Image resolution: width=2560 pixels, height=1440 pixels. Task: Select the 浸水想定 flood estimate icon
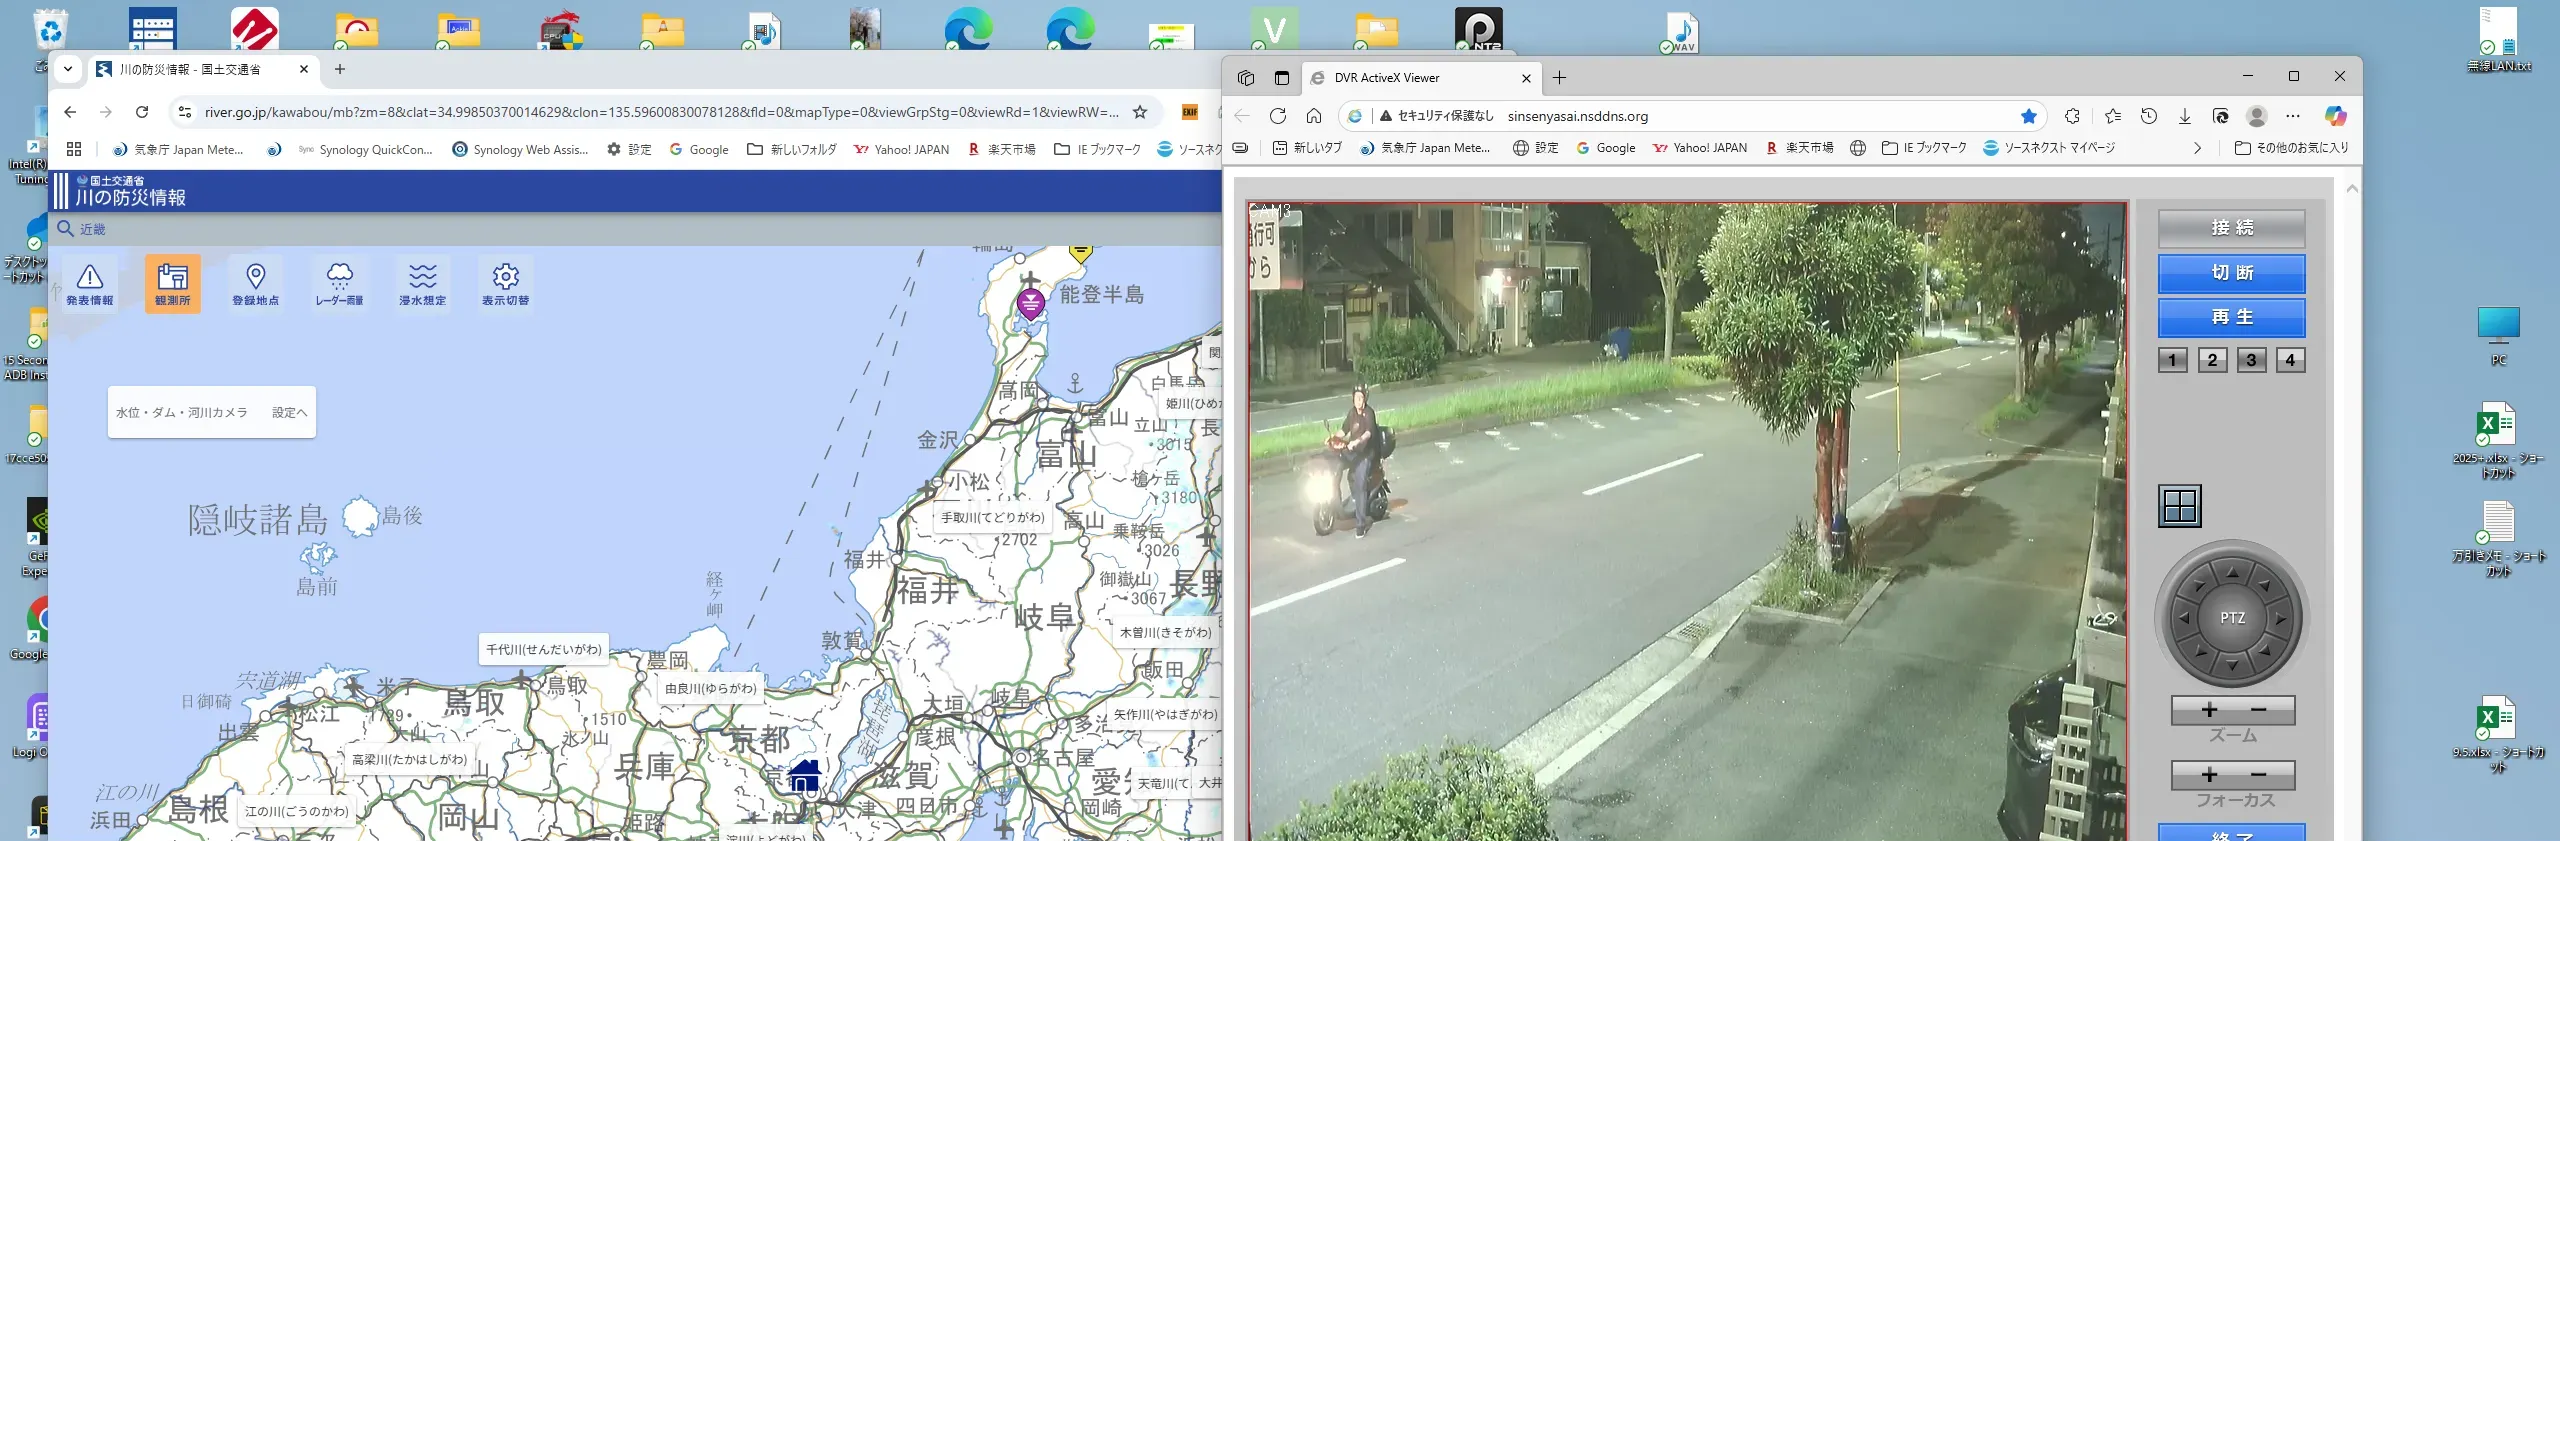coord(422,283)
